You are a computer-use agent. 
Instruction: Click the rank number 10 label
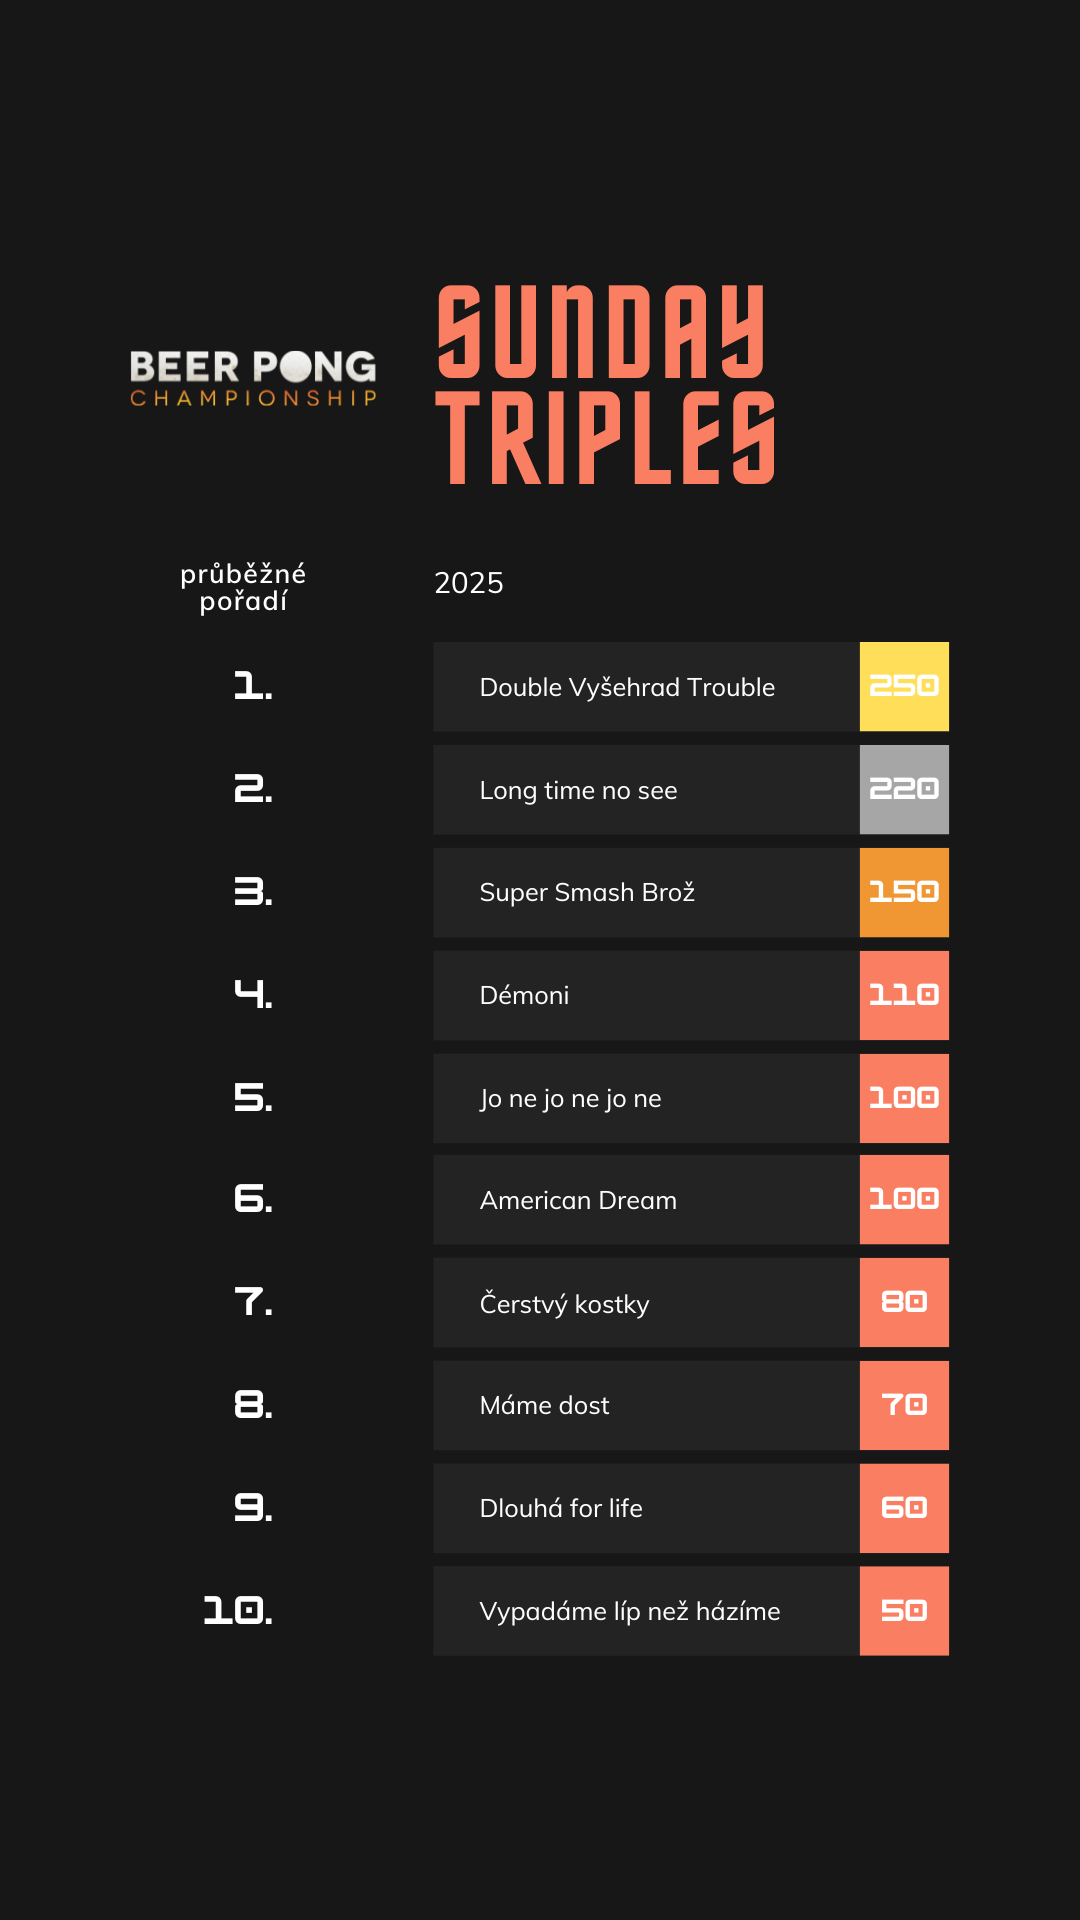click(238, 1611)
